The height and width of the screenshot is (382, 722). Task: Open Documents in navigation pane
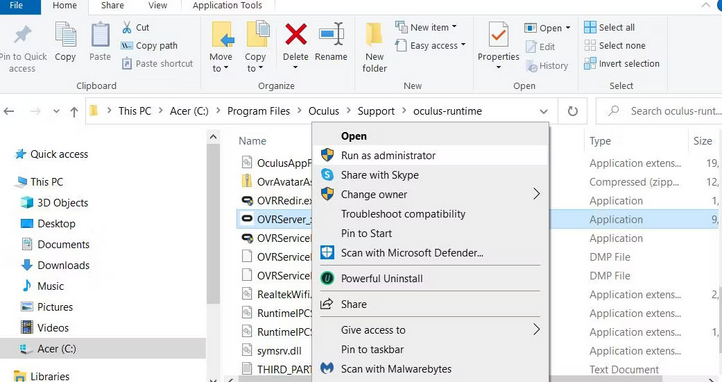click(x=56, y=244)
